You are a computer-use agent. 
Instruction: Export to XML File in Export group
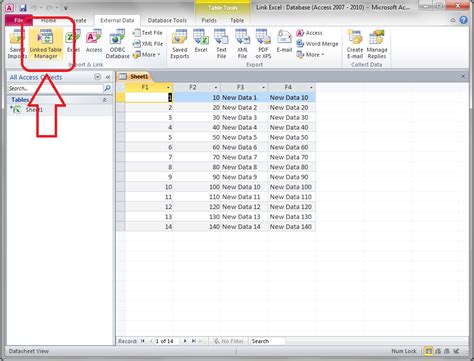point(242,44)
